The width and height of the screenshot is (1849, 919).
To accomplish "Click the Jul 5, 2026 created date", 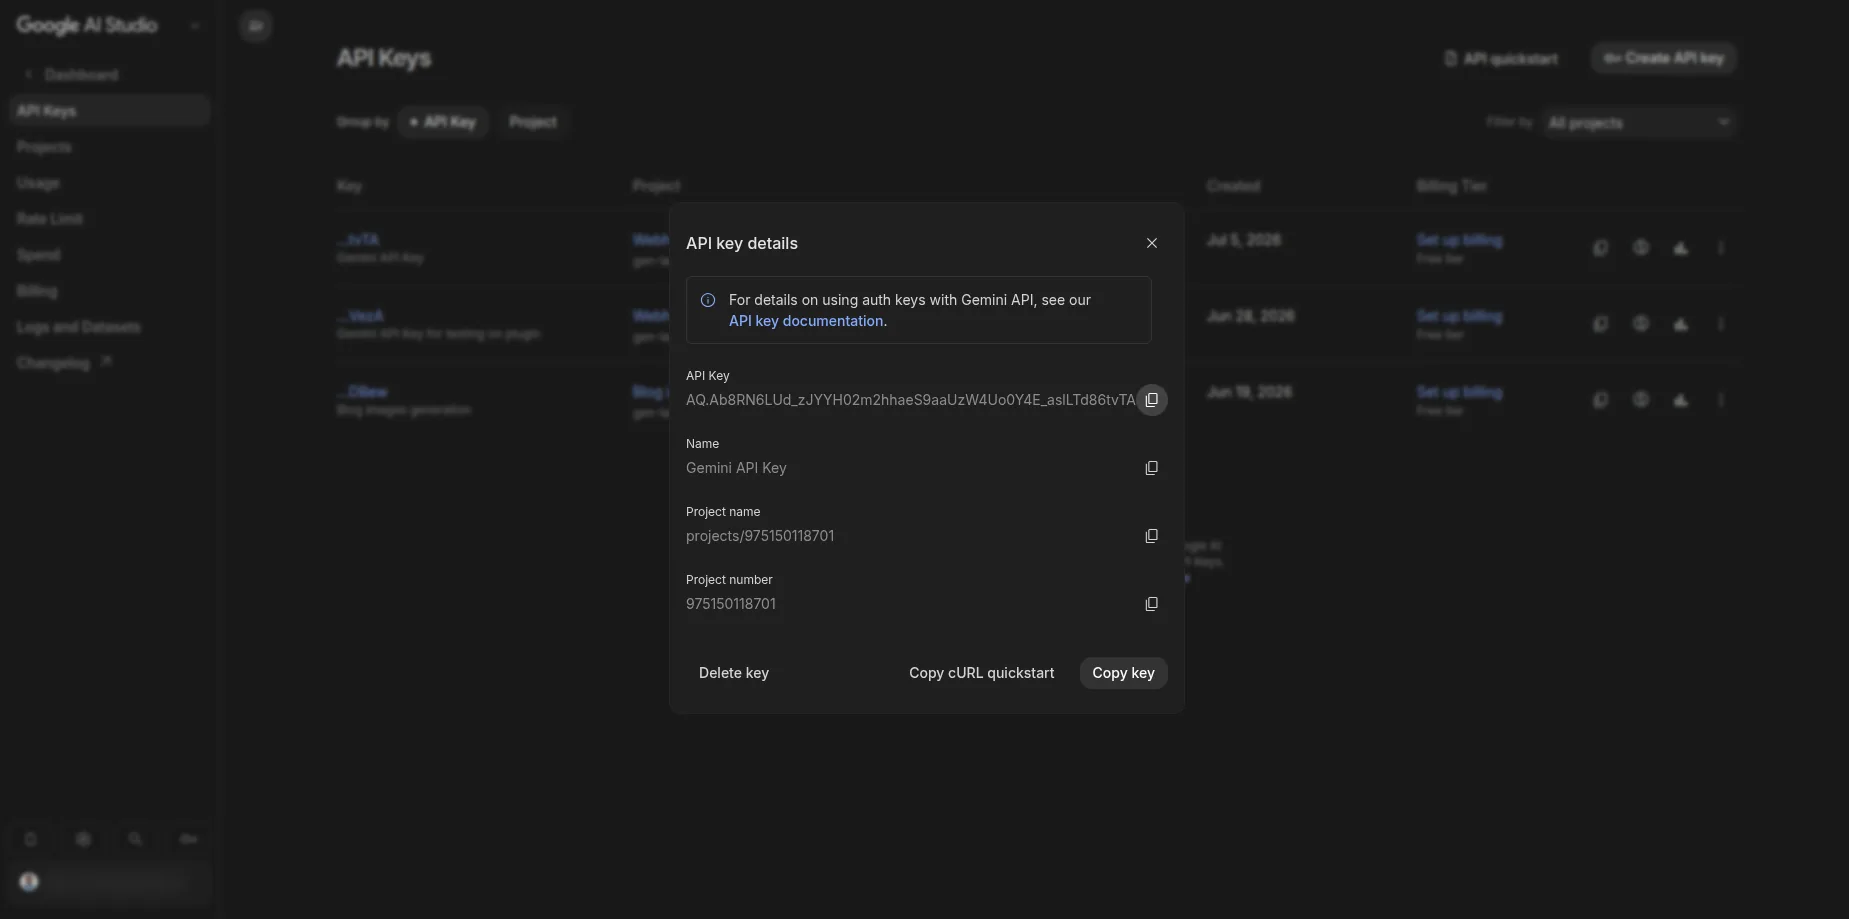I will point(1244,240).
